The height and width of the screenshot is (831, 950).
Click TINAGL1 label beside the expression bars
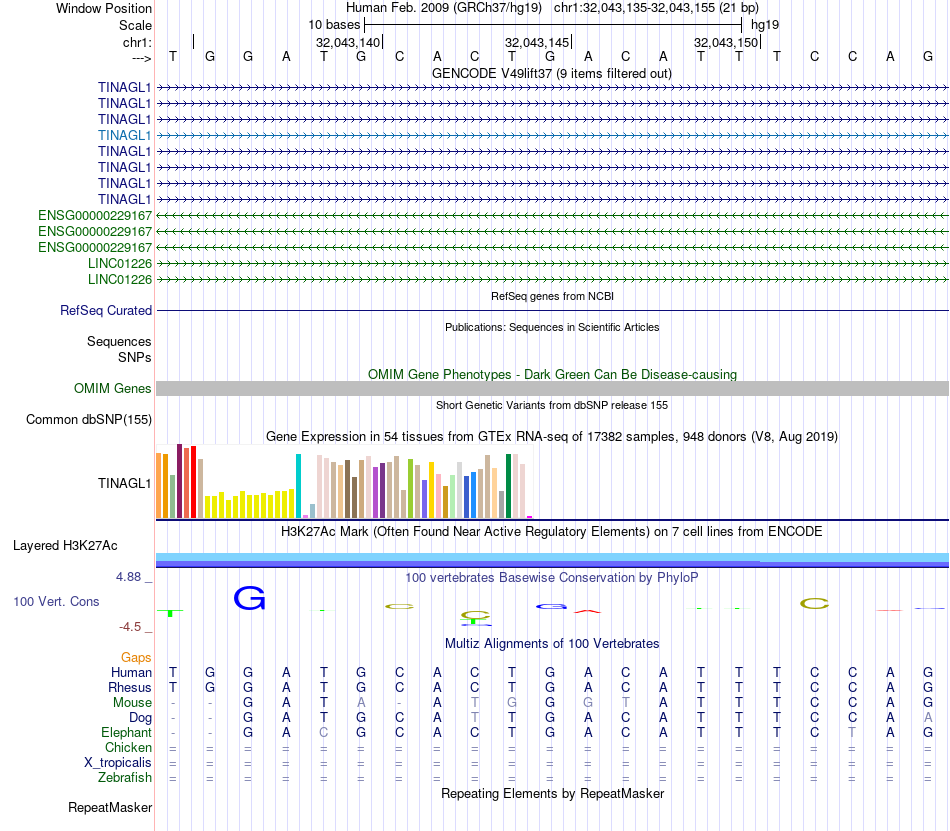pyautogui.click(x=124, y=483)
